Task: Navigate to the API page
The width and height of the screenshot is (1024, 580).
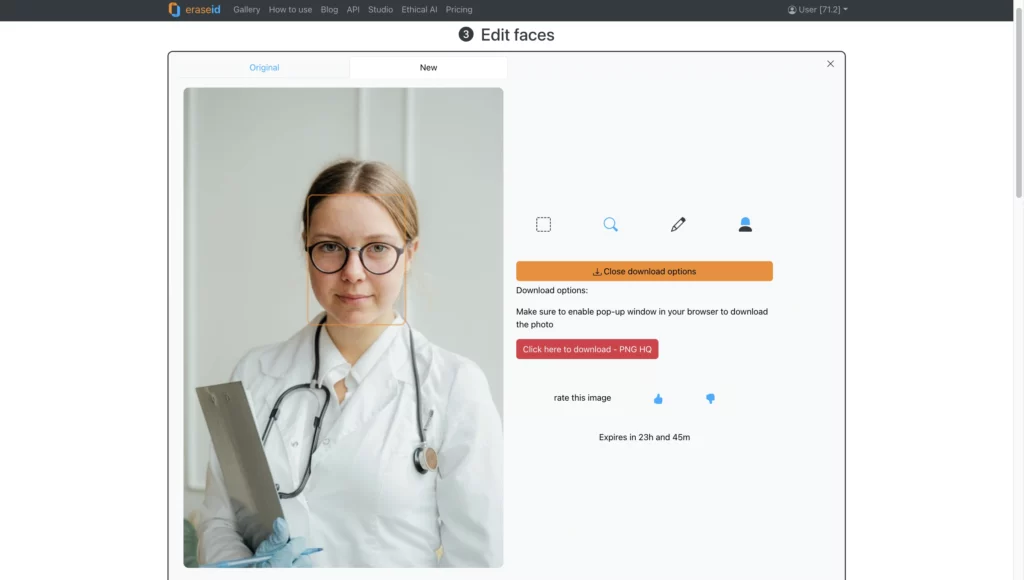Action: pos(353,10)
